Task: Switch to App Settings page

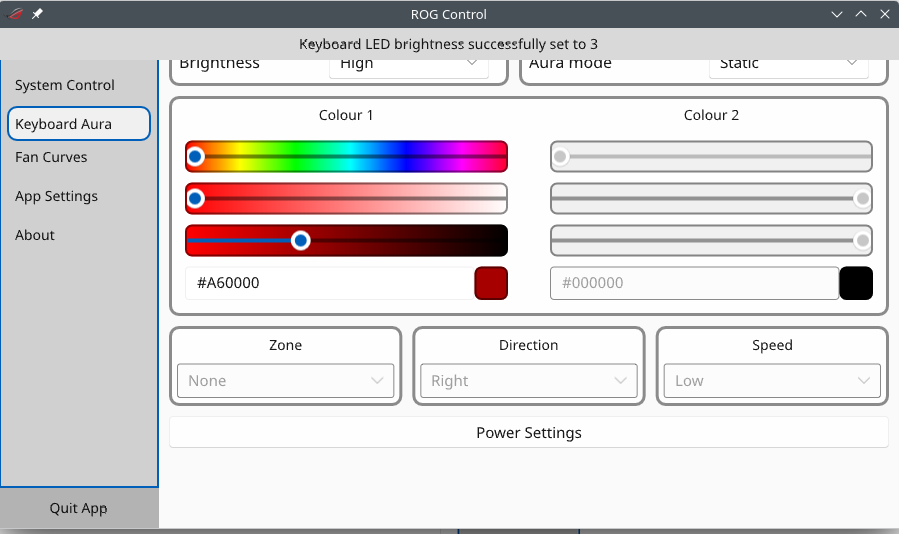Action: click(56, 196)
